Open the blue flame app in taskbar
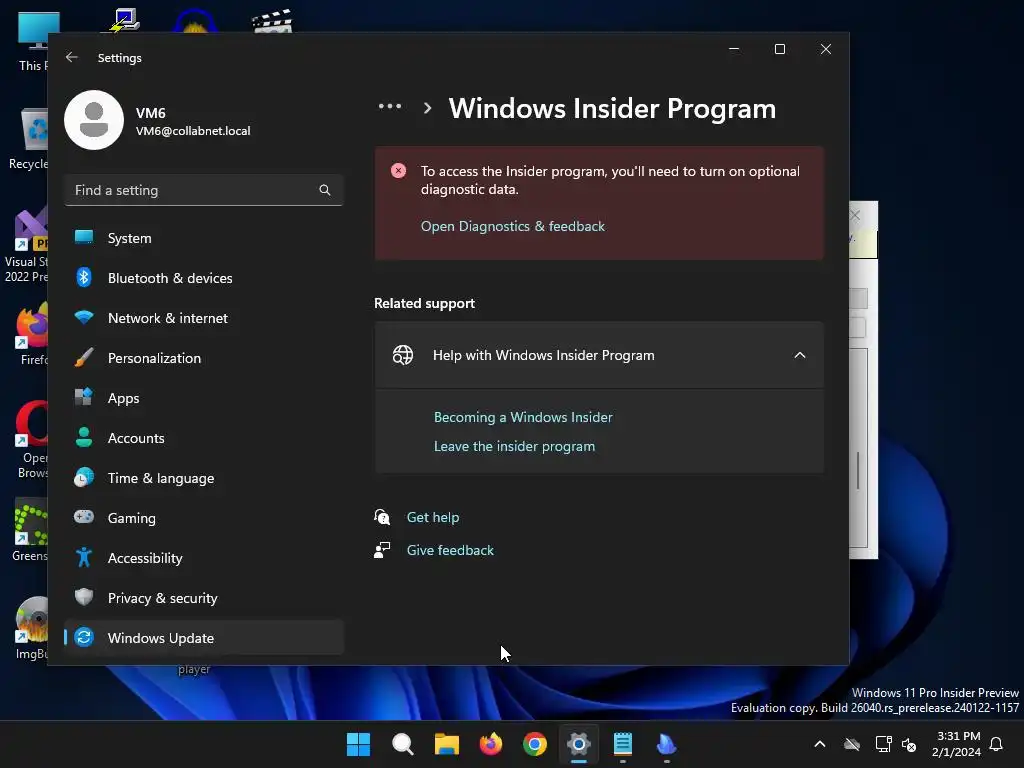1024x768 pixels. (667, 744)
